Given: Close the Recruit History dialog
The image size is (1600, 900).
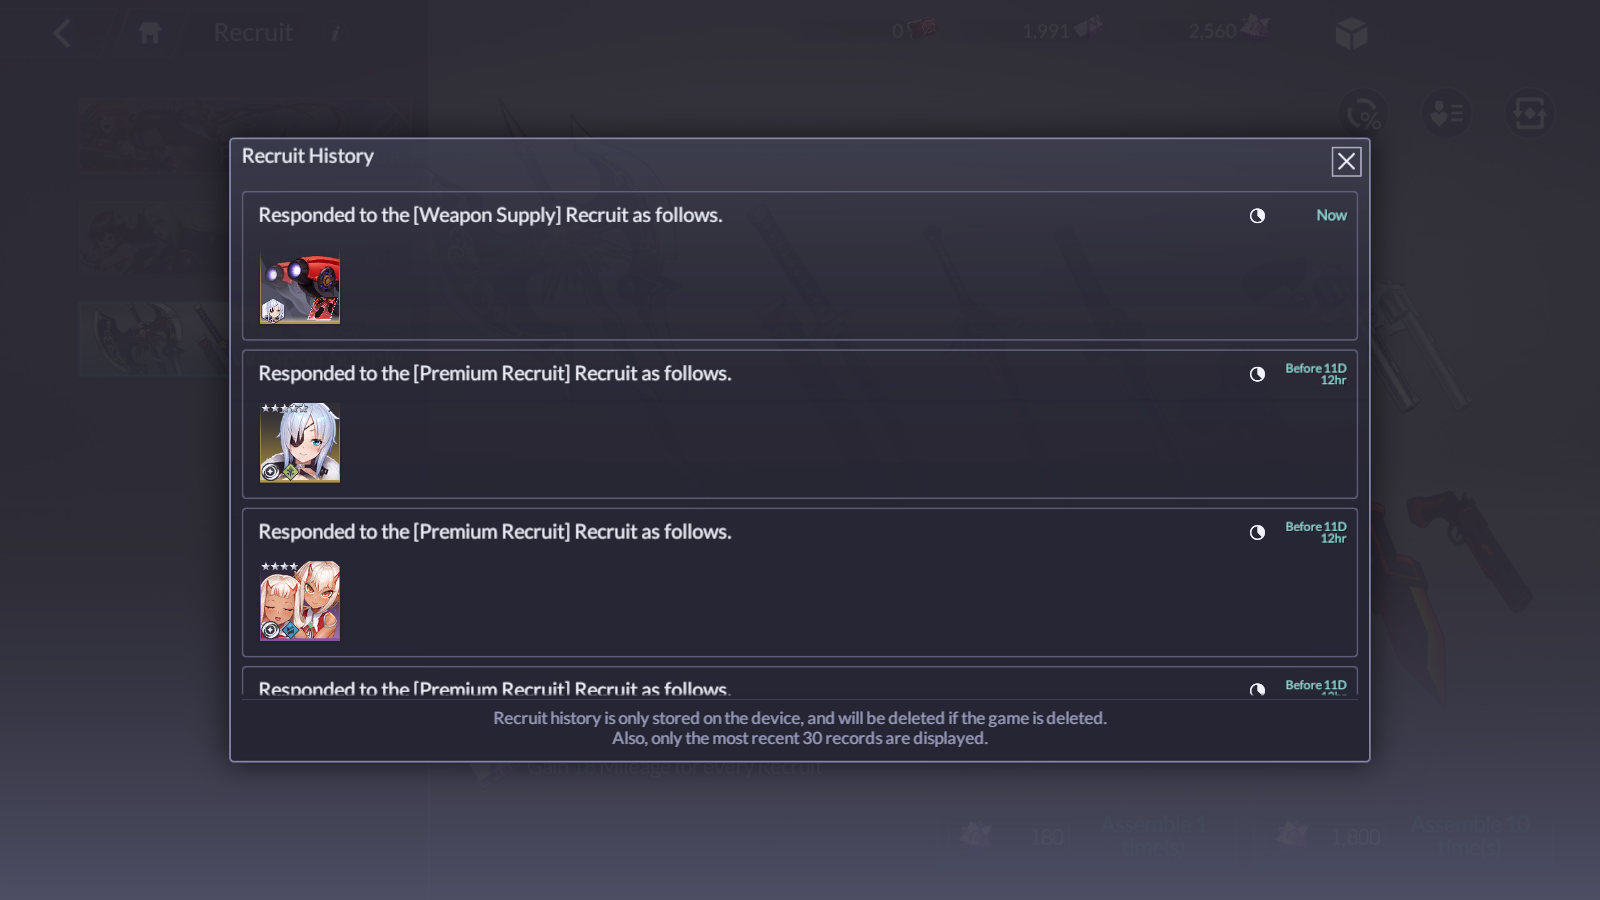Looking at the screenshot, I should (1346, 162).
